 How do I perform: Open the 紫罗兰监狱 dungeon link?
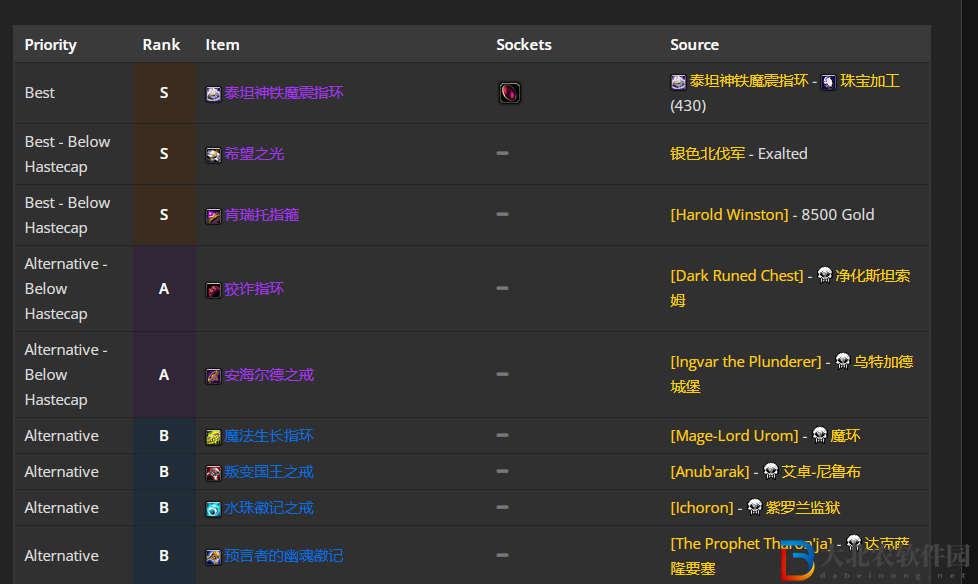point(802,508)
